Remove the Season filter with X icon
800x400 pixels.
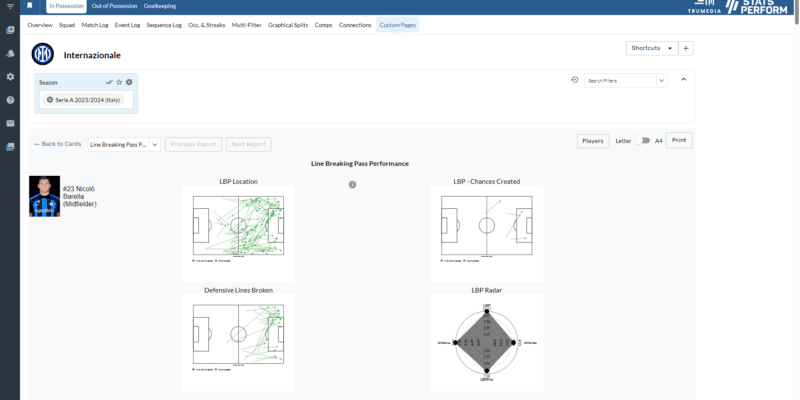coord(129,82)
